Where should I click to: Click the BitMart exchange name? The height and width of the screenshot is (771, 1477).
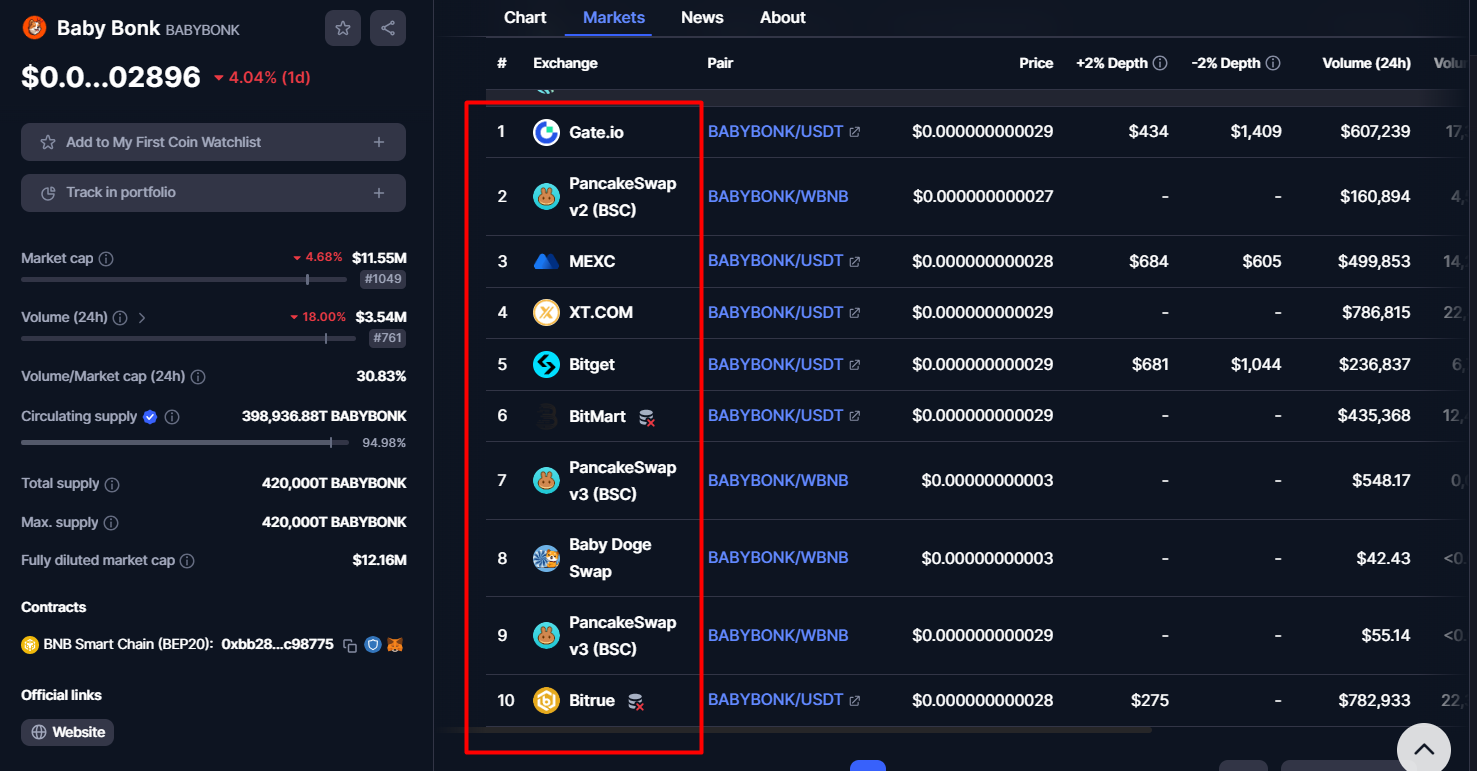click(x=597, y=416)
